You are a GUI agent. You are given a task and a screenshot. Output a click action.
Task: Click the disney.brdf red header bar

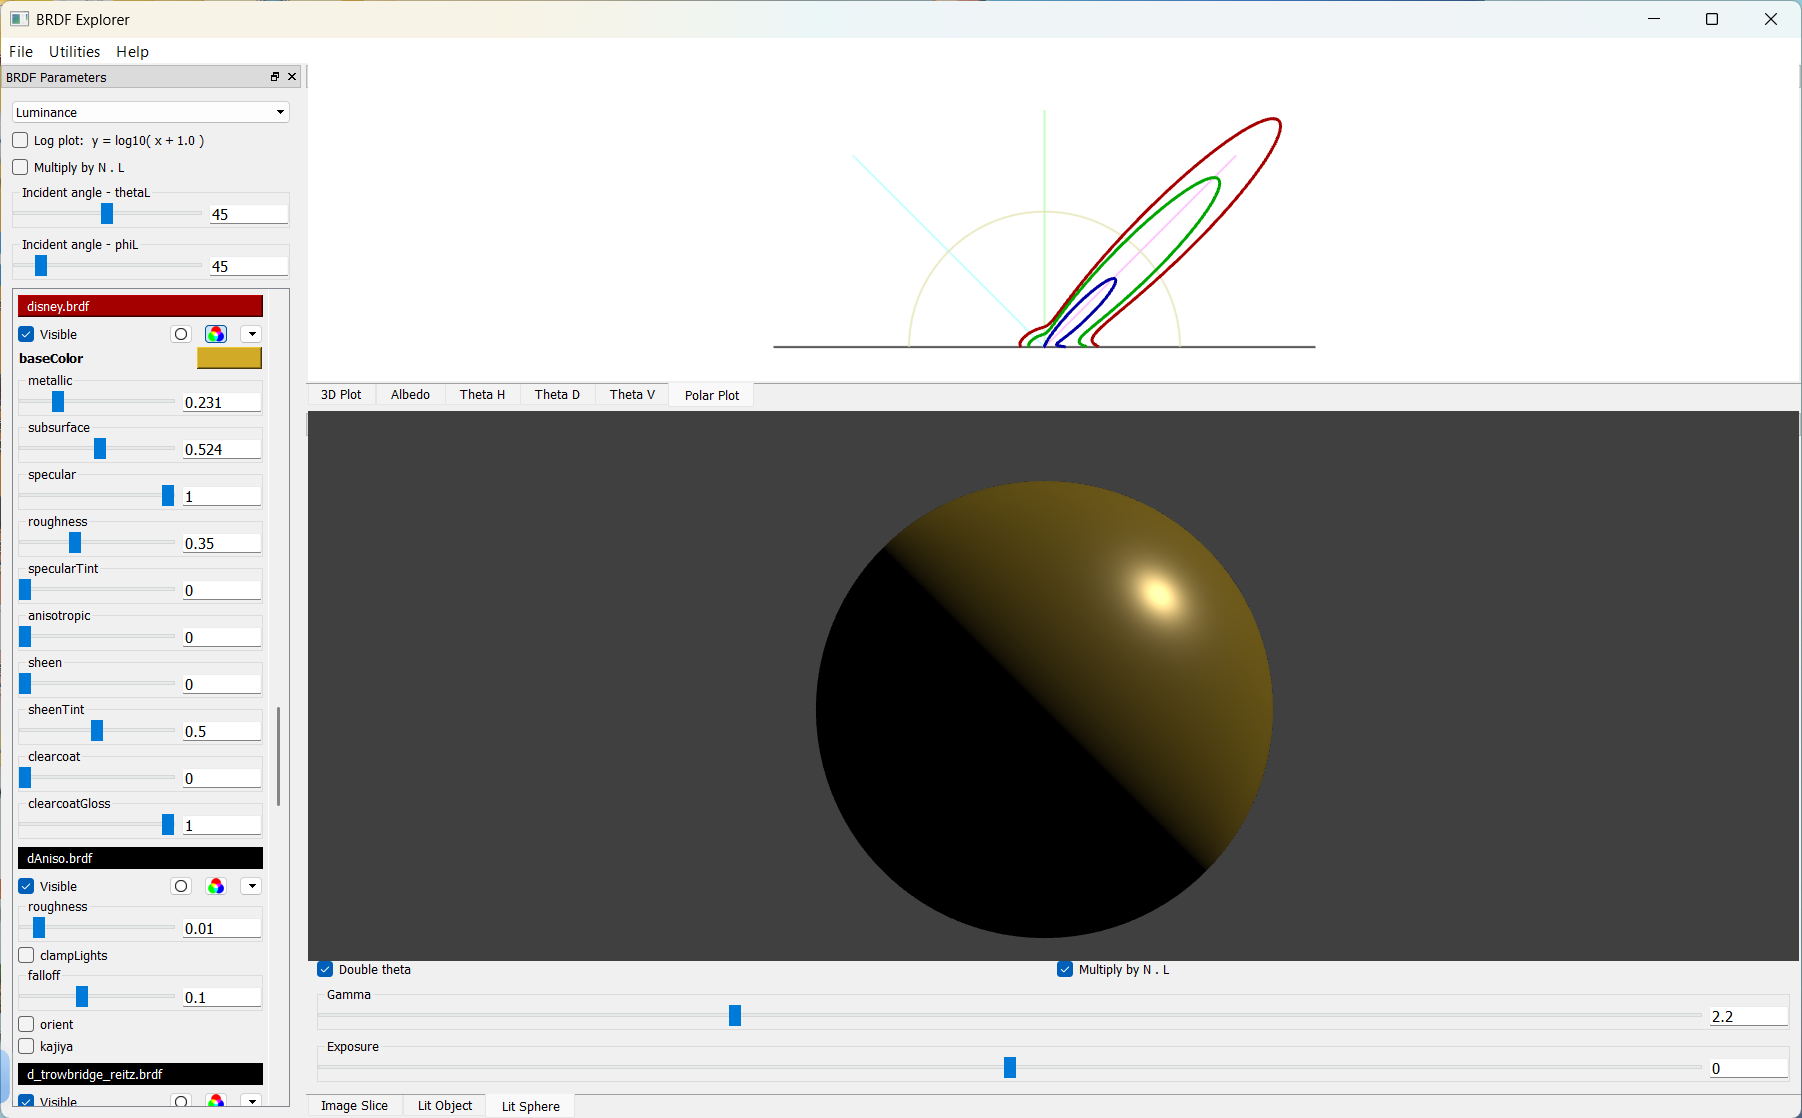point(140,306)
